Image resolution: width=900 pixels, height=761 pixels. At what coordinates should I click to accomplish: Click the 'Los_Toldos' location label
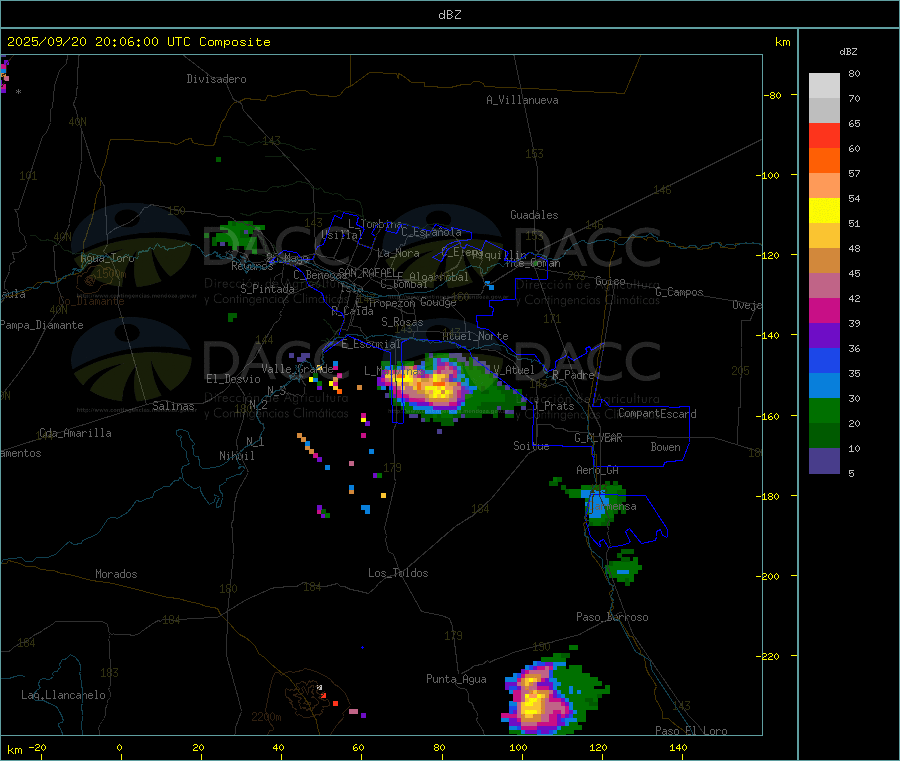tap(398, 573)
